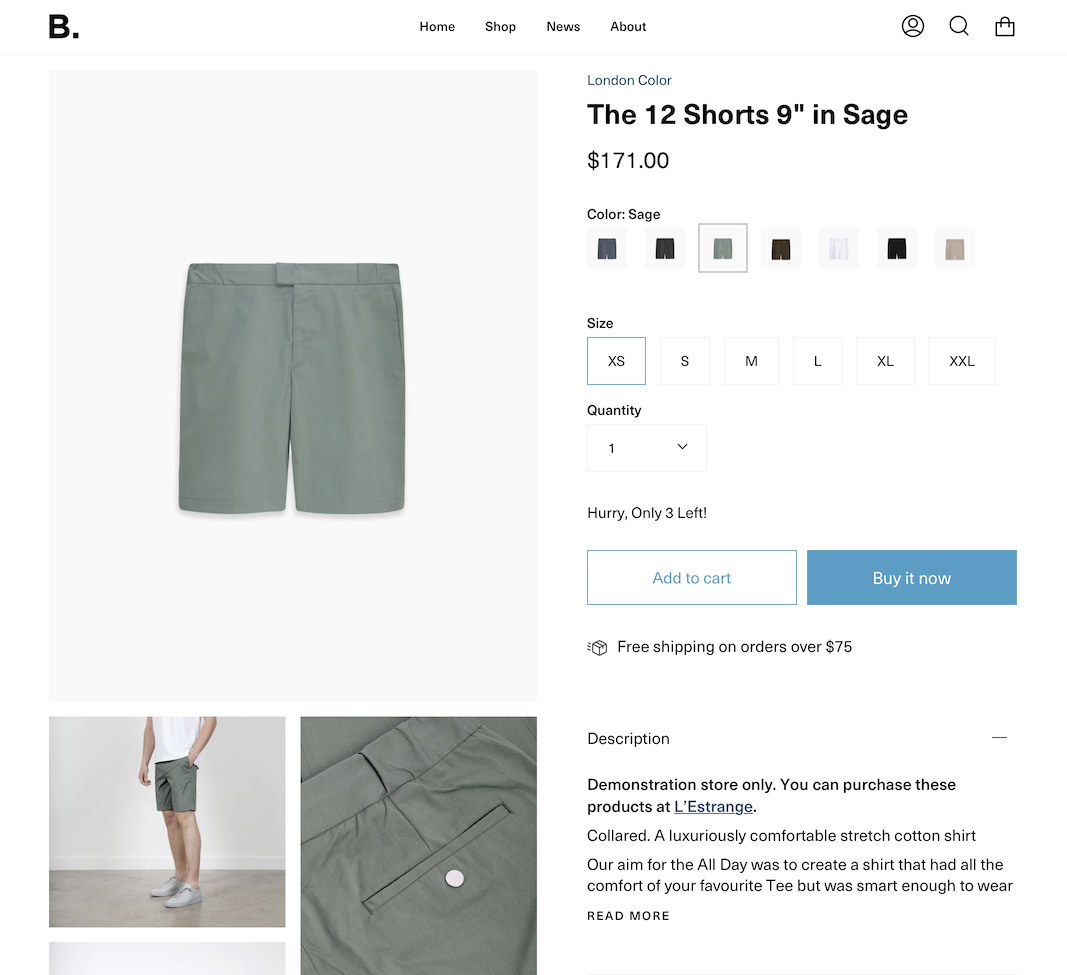Click the B. store logo

coord(64,27)
